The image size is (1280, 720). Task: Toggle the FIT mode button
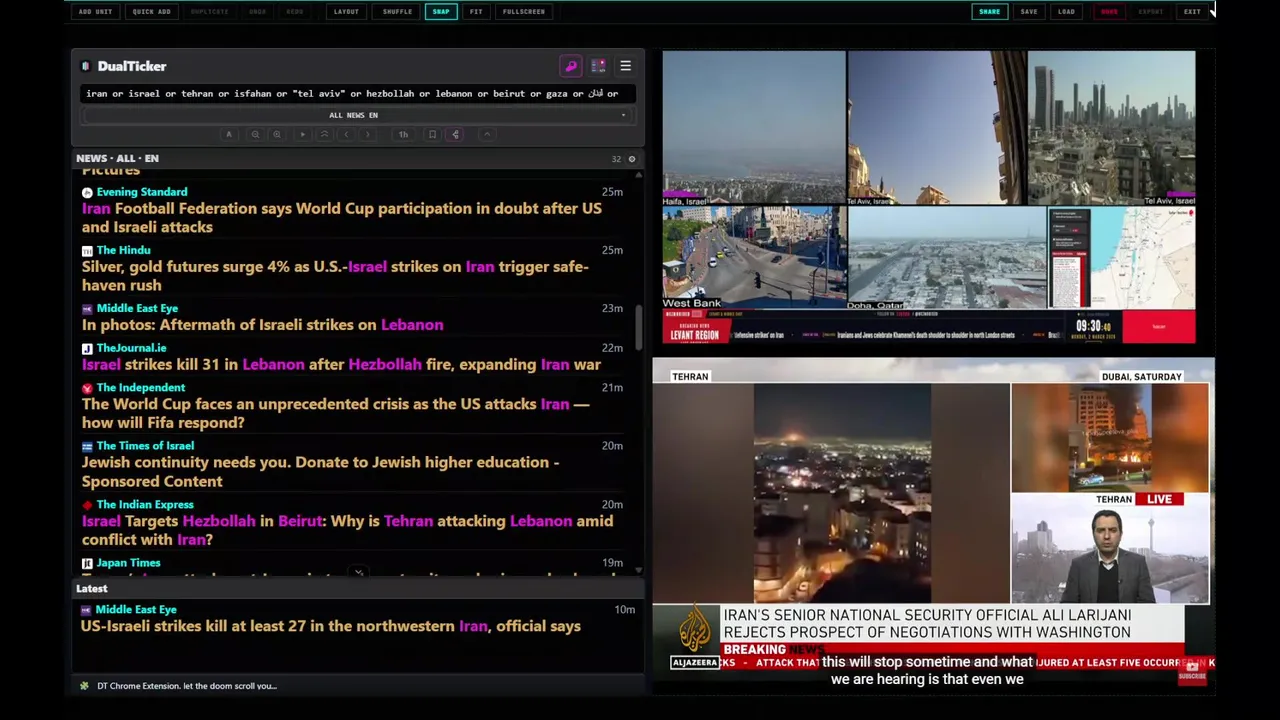coord(476,12)
